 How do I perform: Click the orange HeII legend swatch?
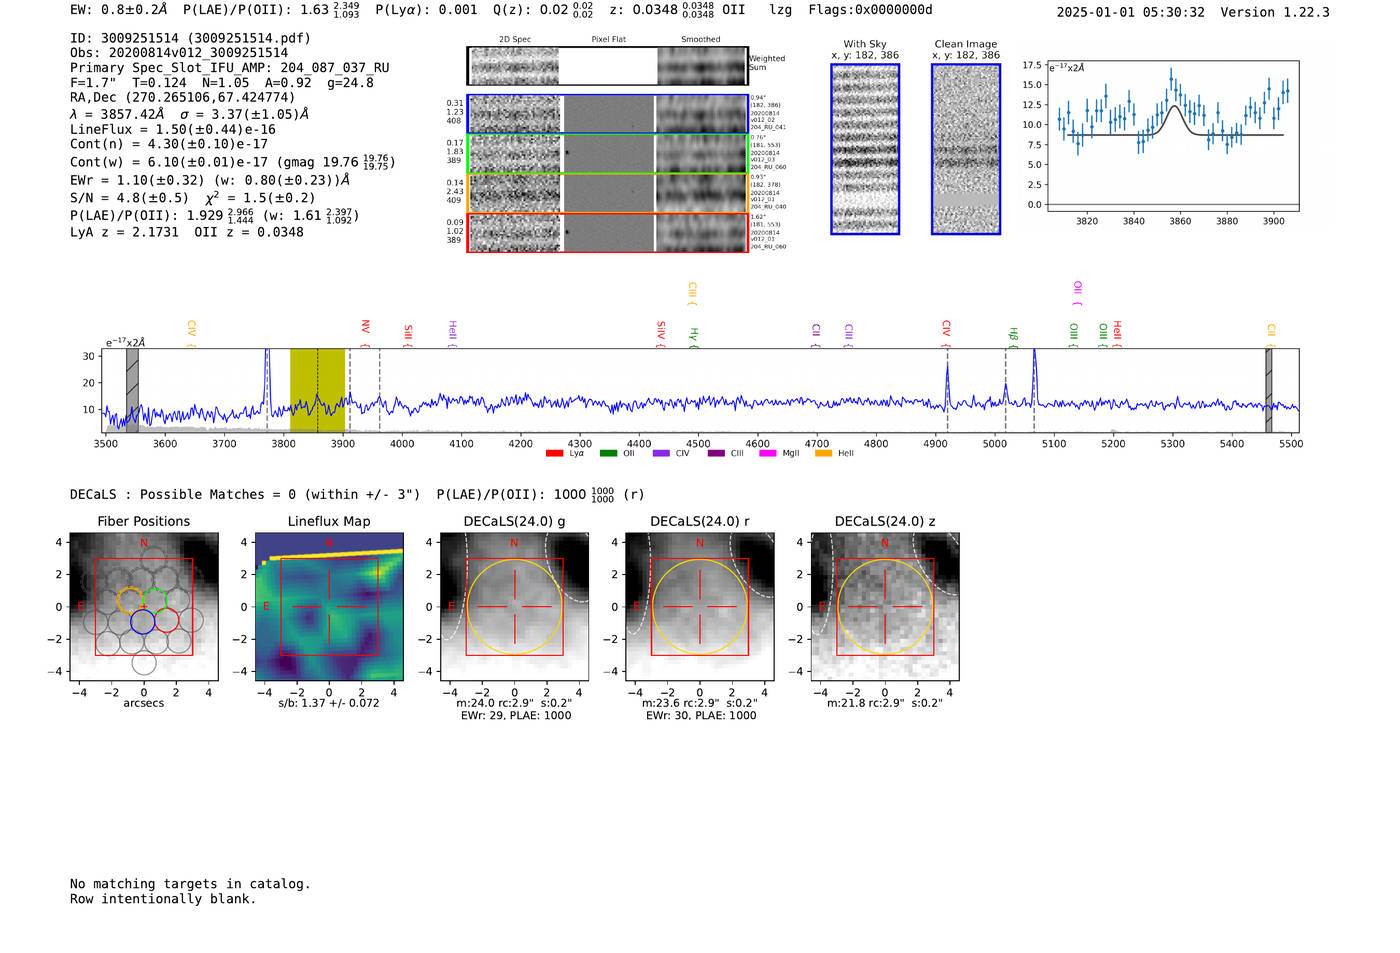pyautogui.click(x=824, y=453)
